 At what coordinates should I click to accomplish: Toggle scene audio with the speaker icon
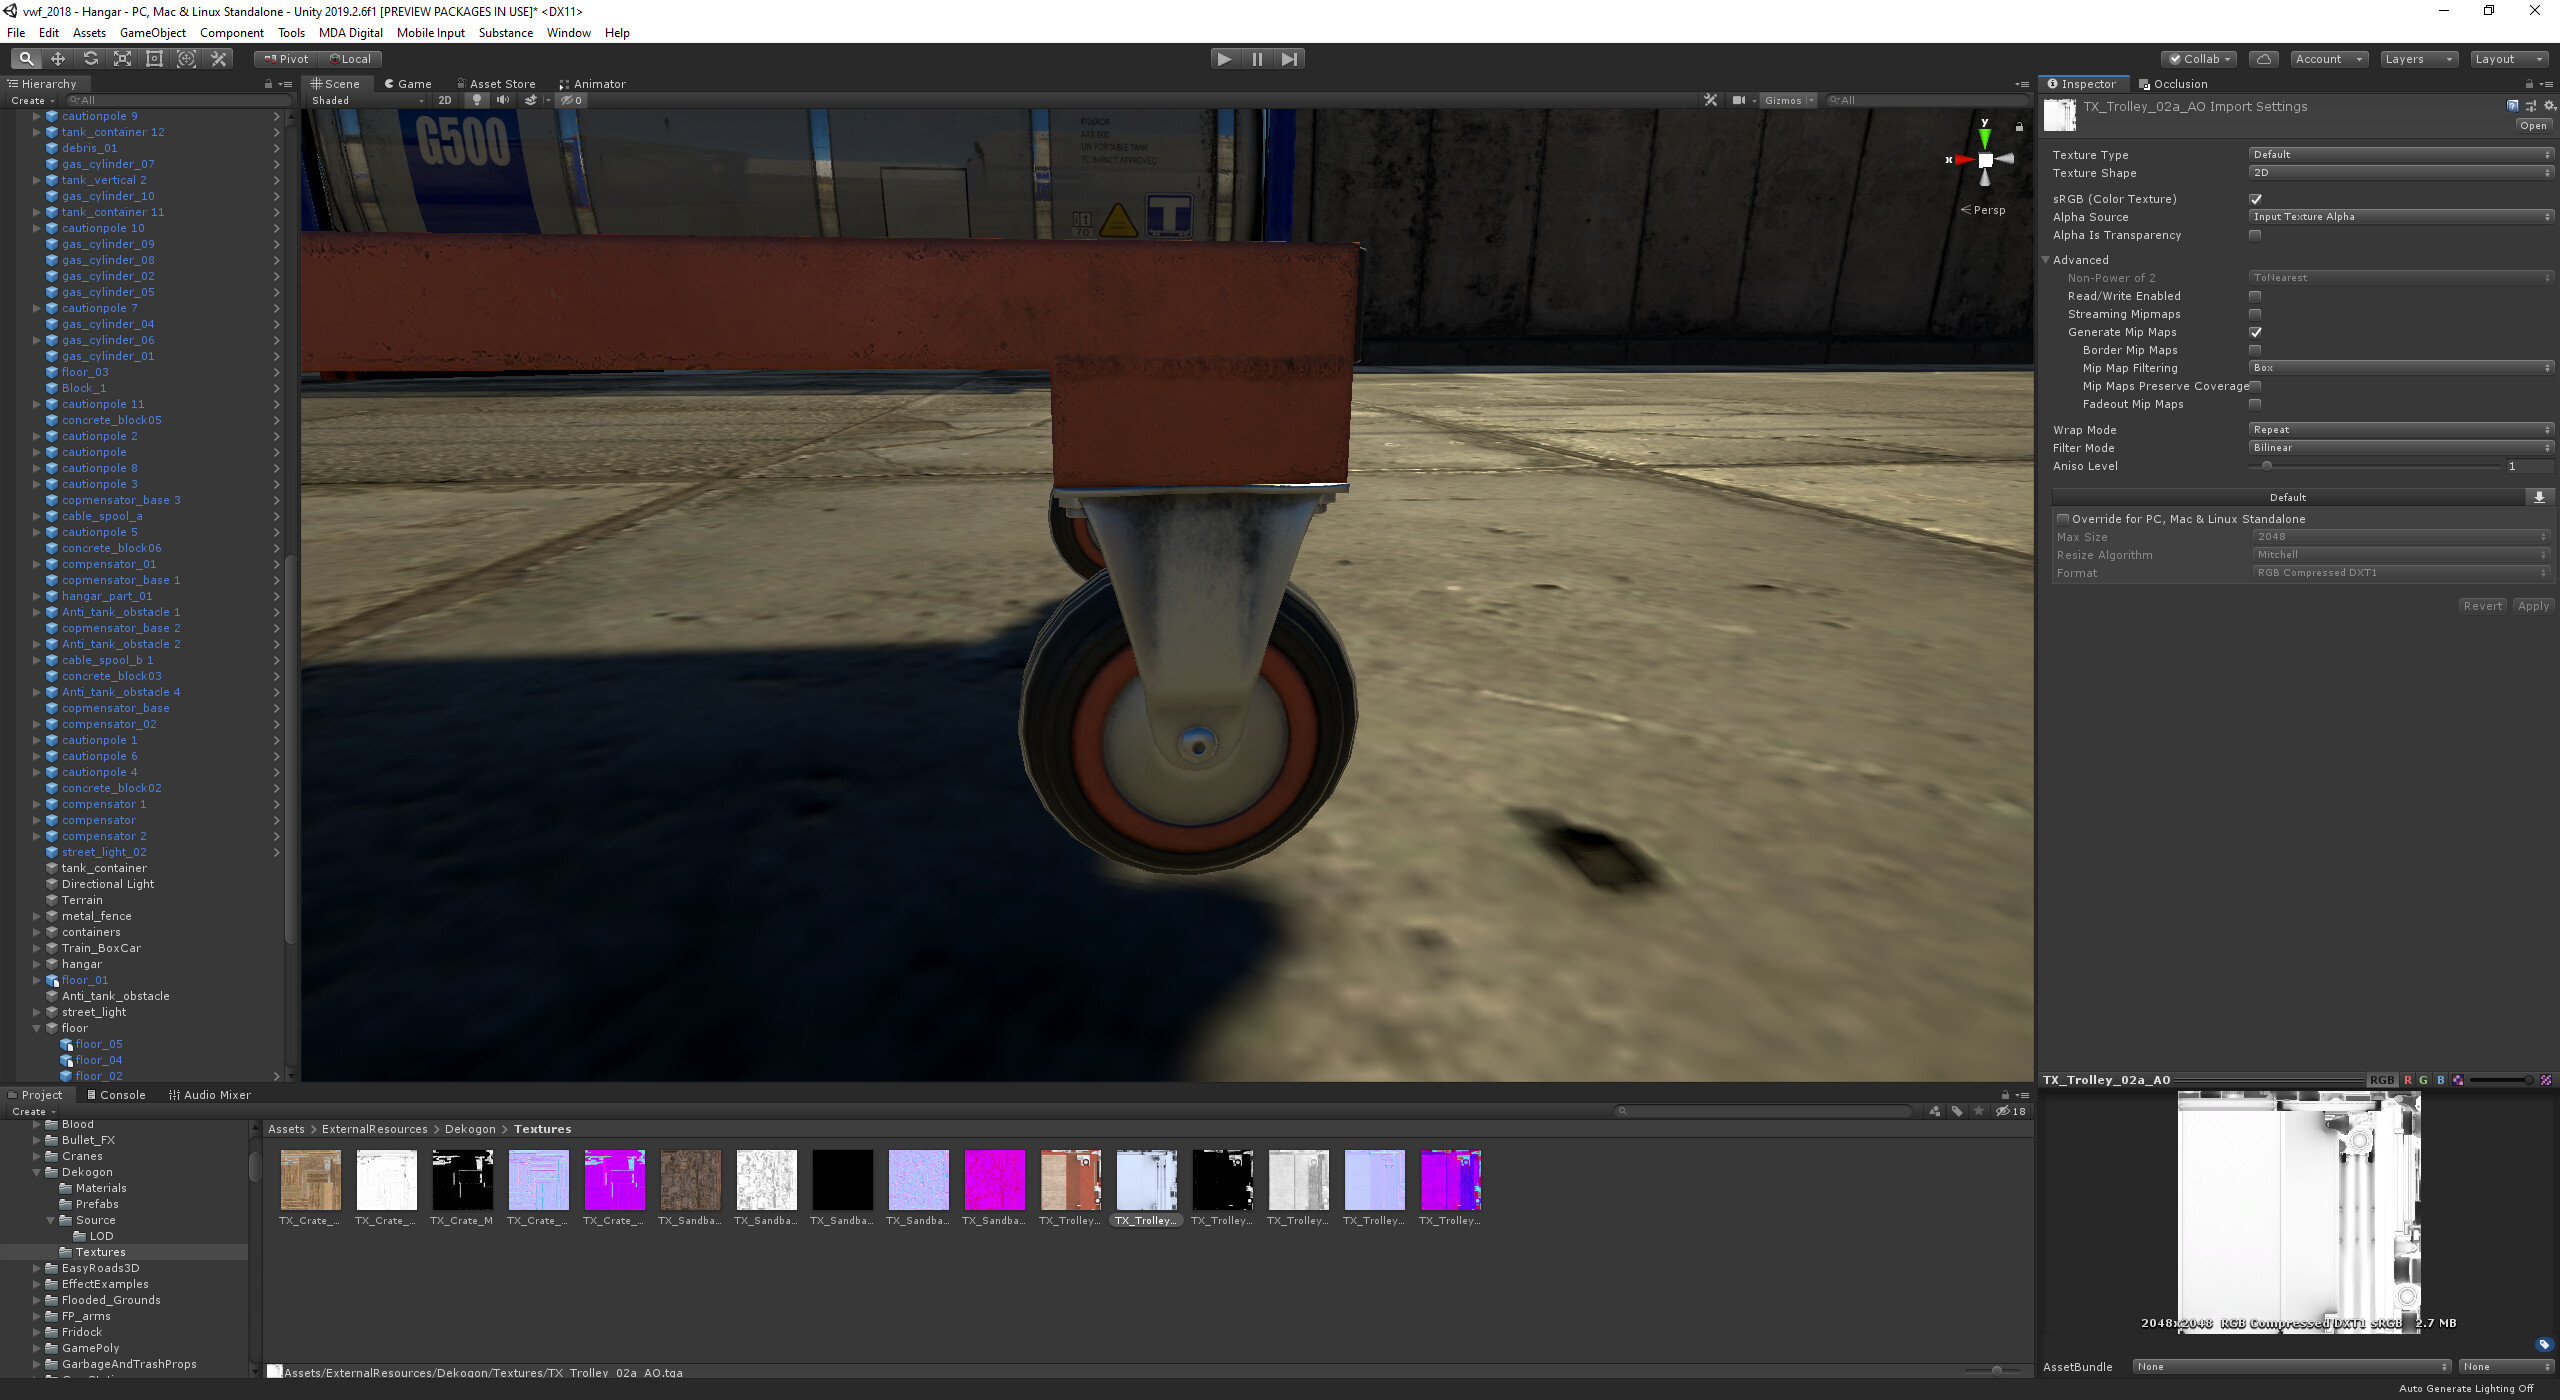(x=504, y=99)
